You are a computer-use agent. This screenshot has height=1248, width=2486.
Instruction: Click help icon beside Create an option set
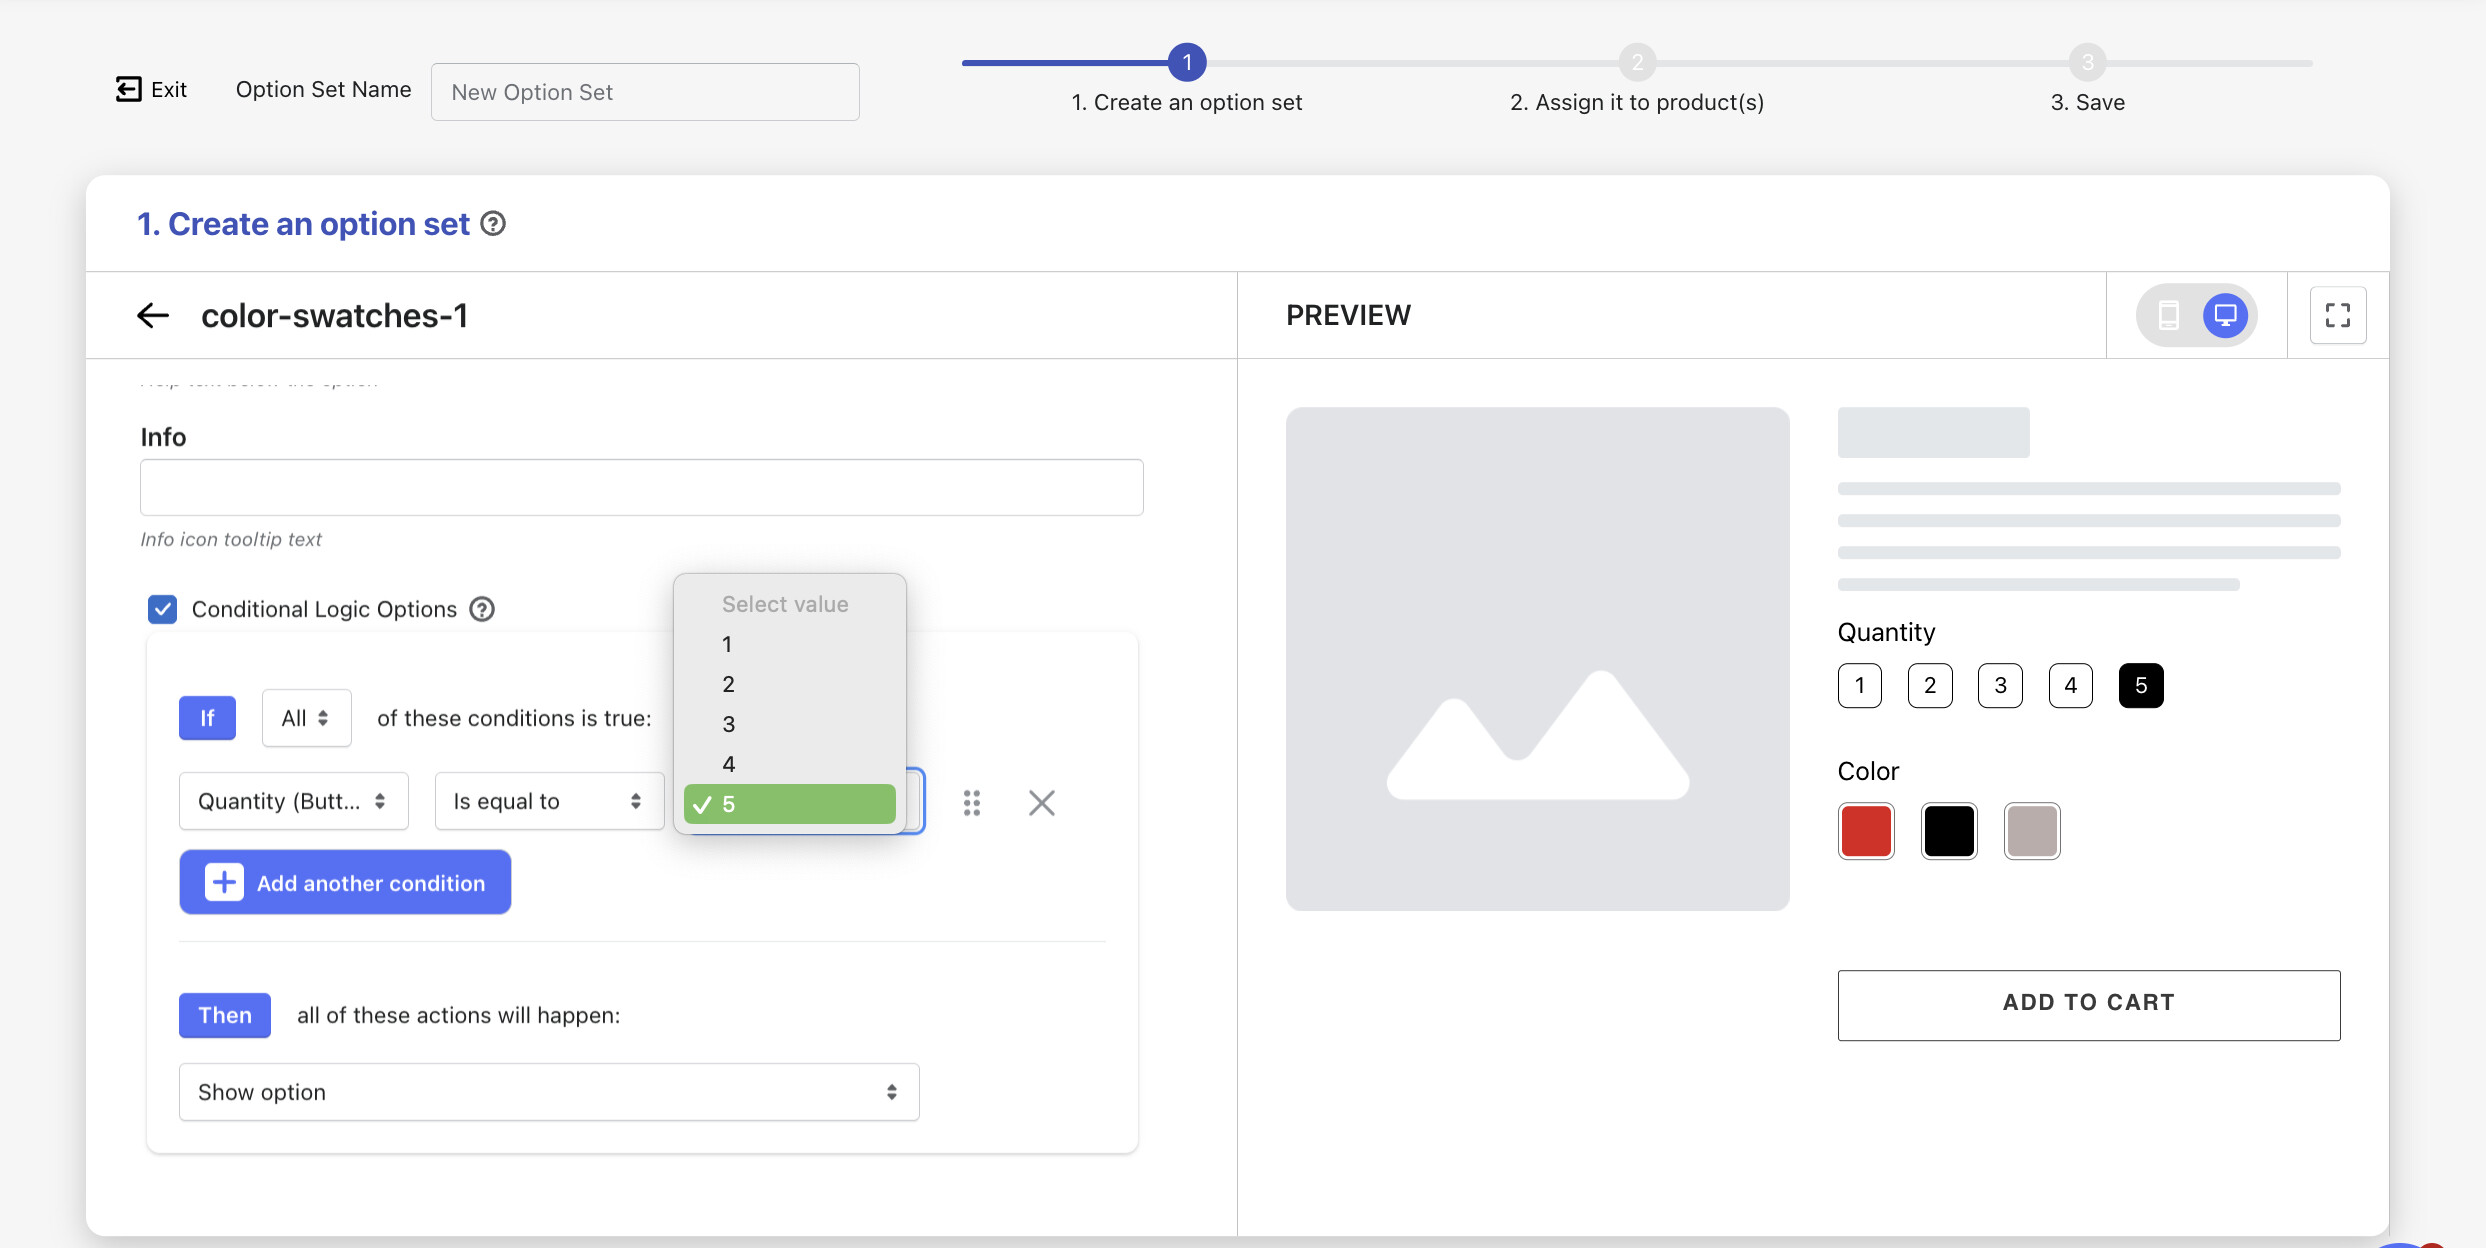[x=493, y=224]
